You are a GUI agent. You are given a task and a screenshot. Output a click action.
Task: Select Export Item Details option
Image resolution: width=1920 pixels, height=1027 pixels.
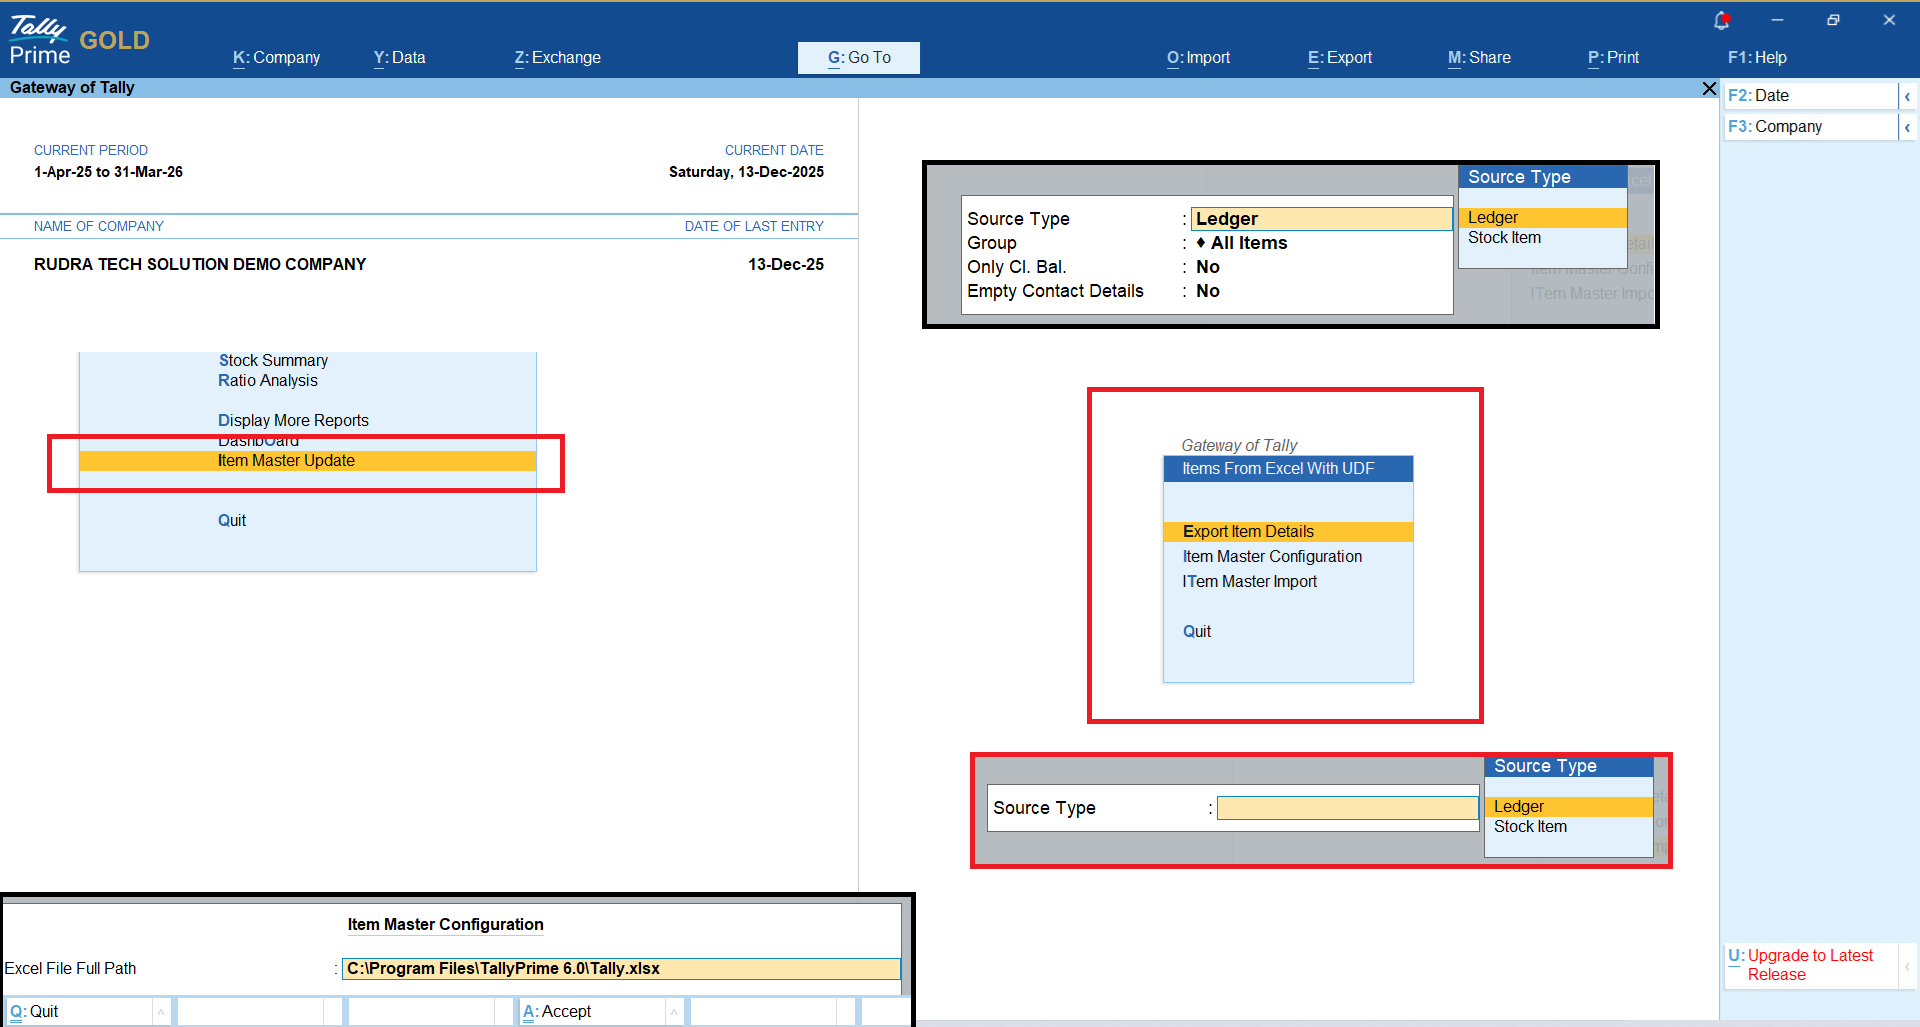coord(1248,532)
